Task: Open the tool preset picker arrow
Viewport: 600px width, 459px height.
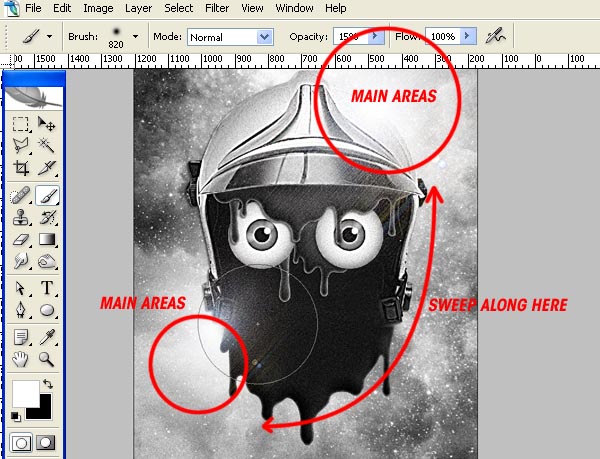Action: [x=49, y=37]
